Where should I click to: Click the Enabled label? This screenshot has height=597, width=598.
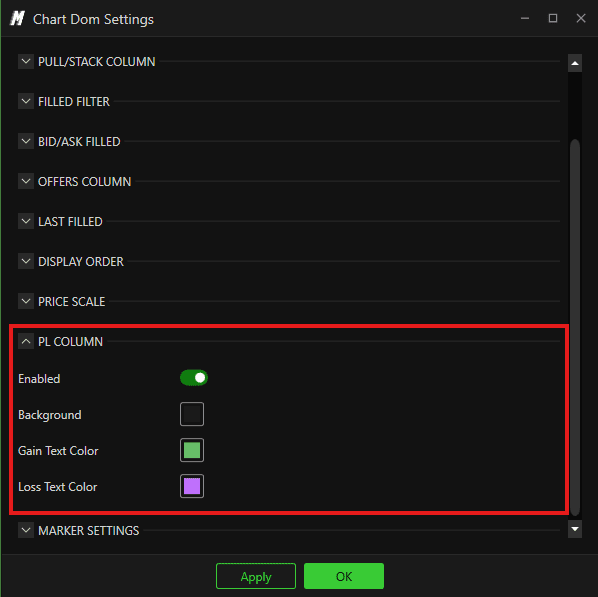tap(39, 379)
